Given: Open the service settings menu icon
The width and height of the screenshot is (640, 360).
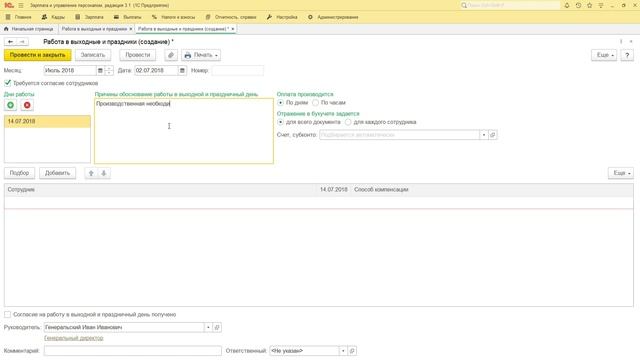Looking at the screenshot, I should (601, 5).
